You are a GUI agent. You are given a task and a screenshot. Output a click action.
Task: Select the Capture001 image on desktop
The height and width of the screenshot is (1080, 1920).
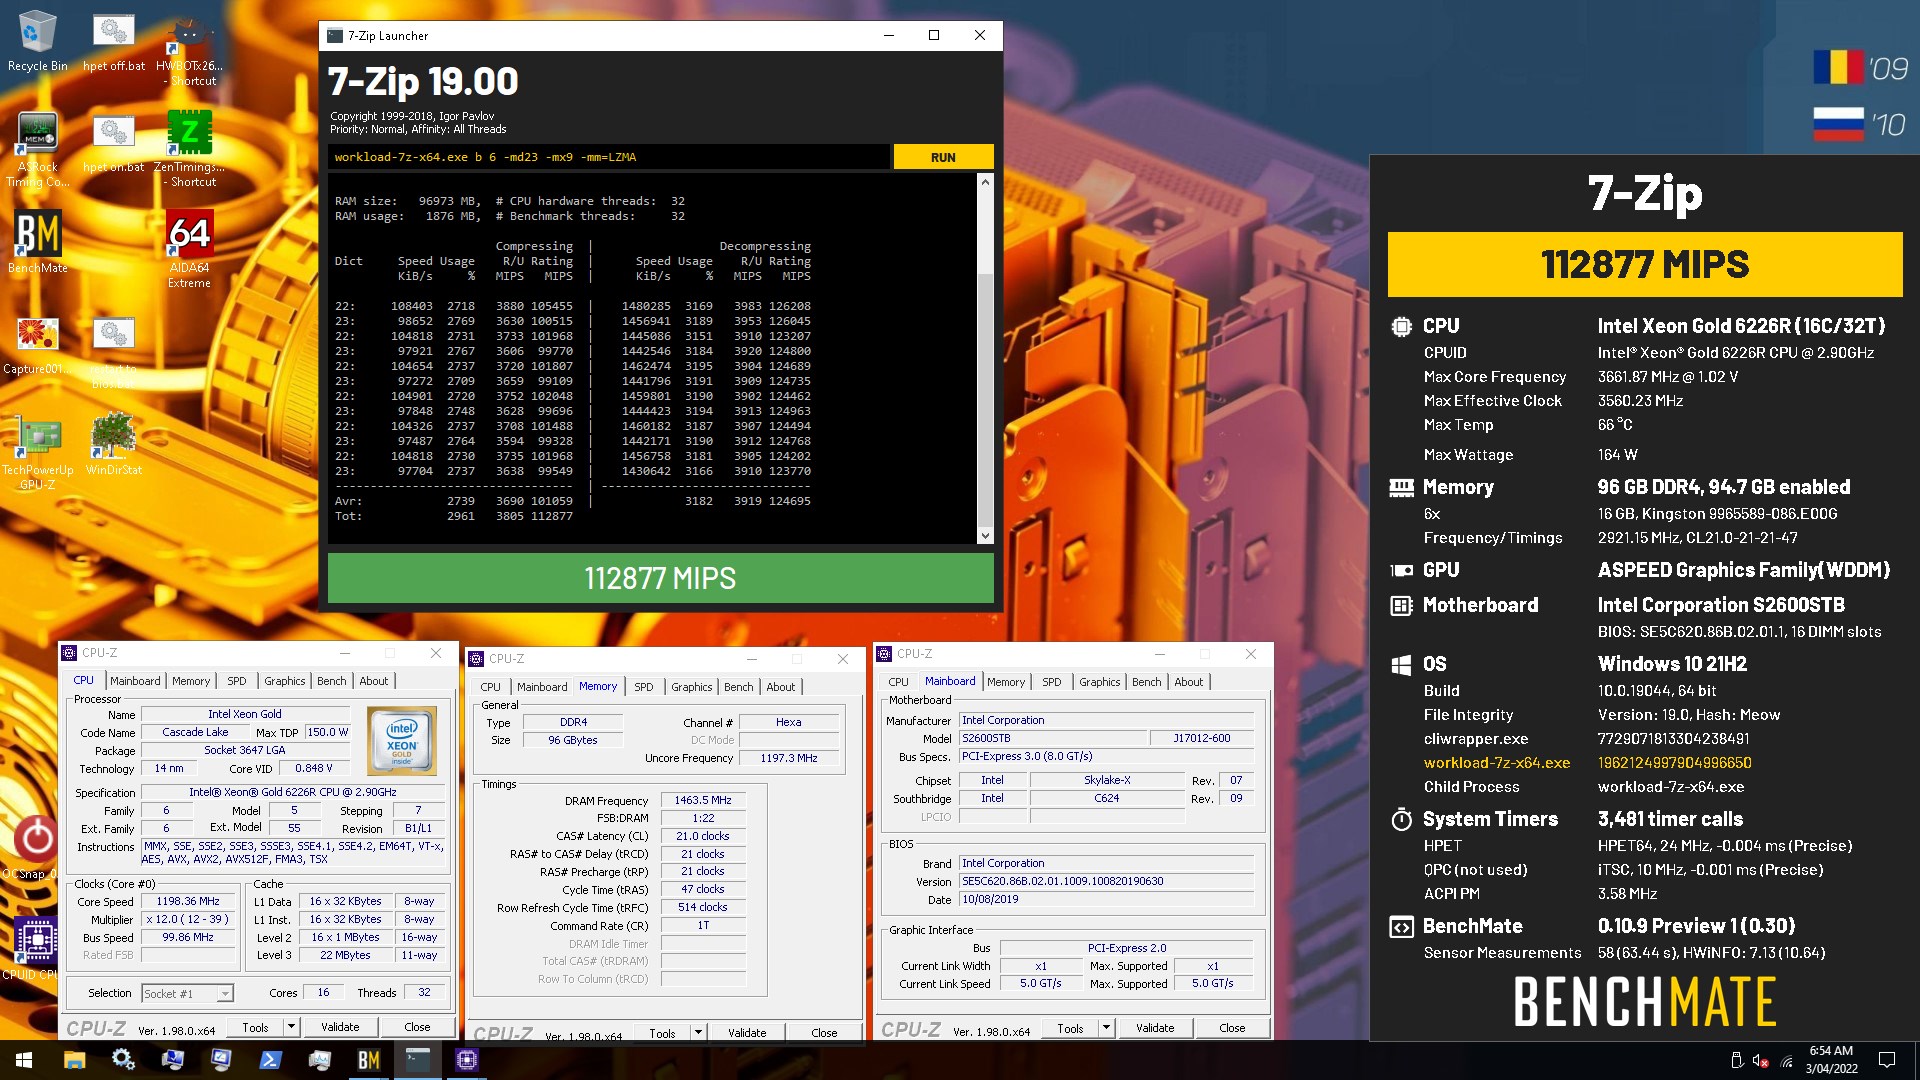(x=37, y=344)
